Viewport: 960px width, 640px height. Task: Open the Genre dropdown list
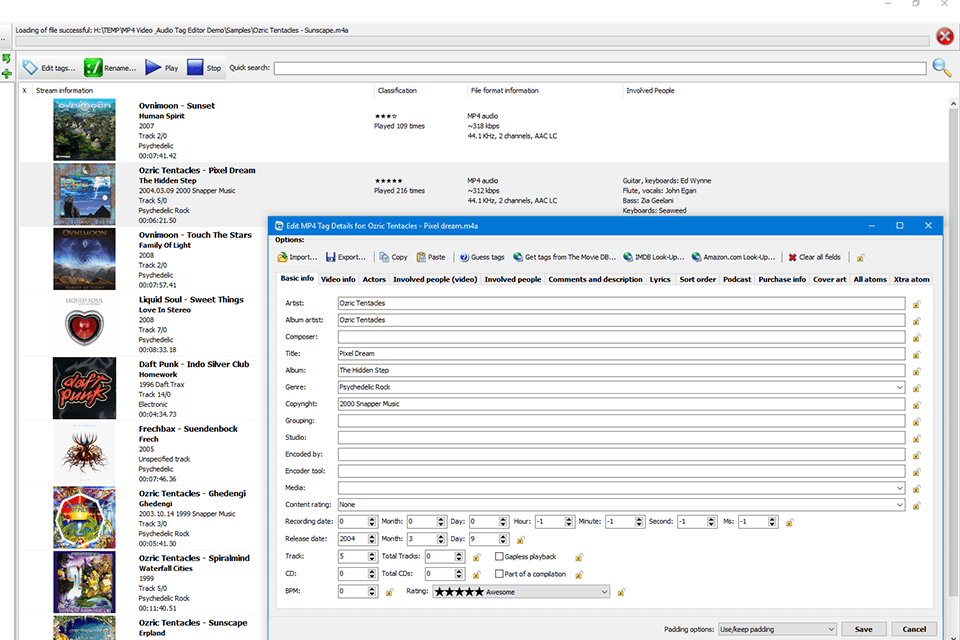[x=899, y=387]
